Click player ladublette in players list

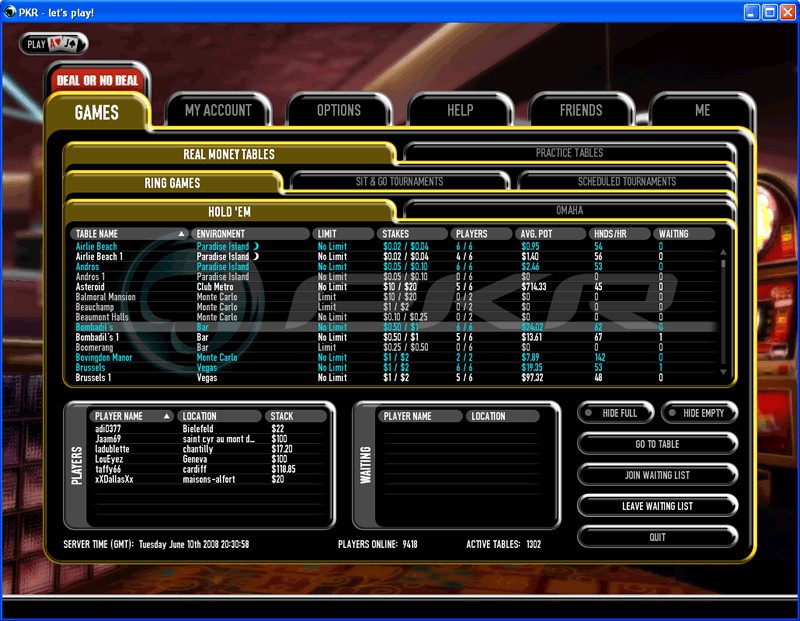[112, 449]
